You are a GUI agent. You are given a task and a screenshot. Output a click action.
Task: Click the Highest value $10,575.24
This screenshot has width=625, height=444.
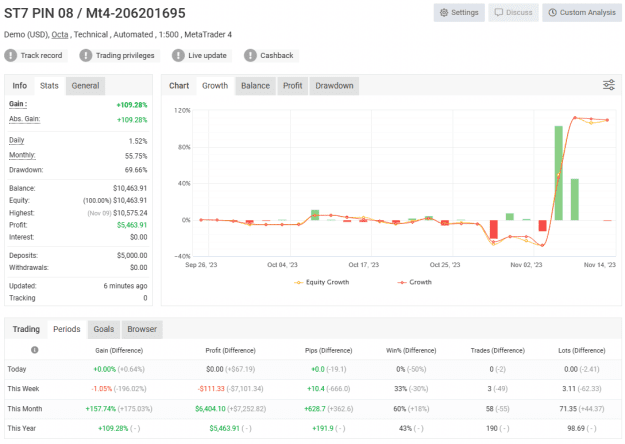point(130,213)
